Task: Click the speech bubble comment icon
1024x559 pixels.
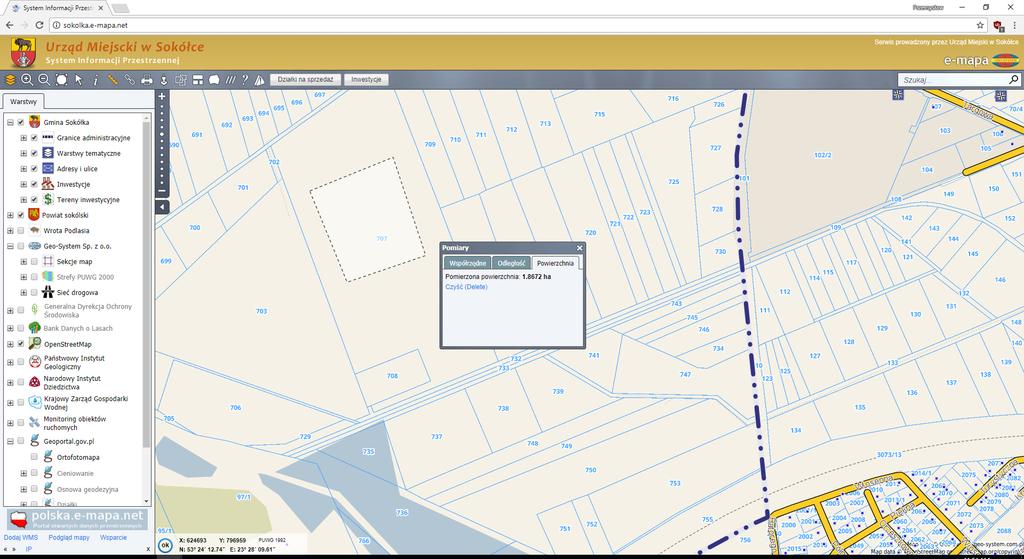Action: (x=214, y=80)
